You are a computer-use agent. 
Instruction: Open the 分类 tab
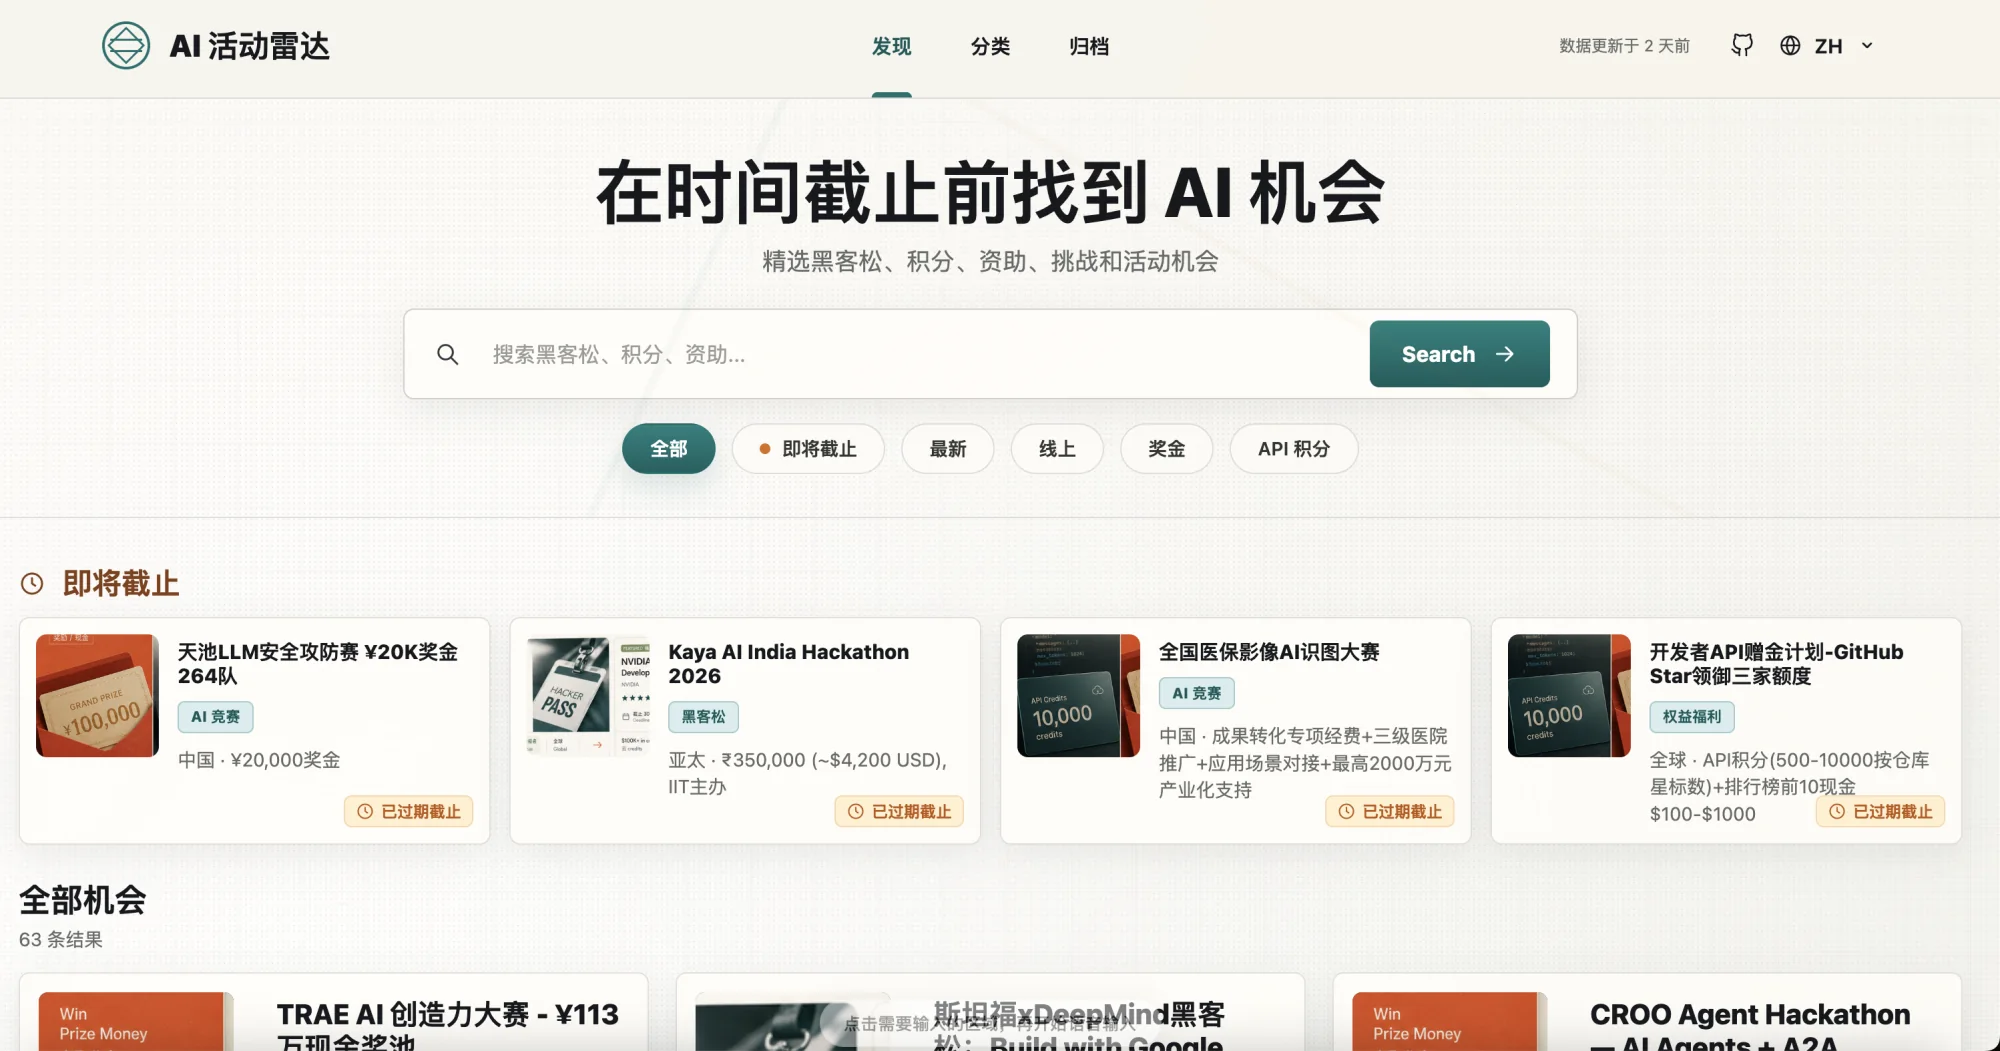(x=990, y=46)
